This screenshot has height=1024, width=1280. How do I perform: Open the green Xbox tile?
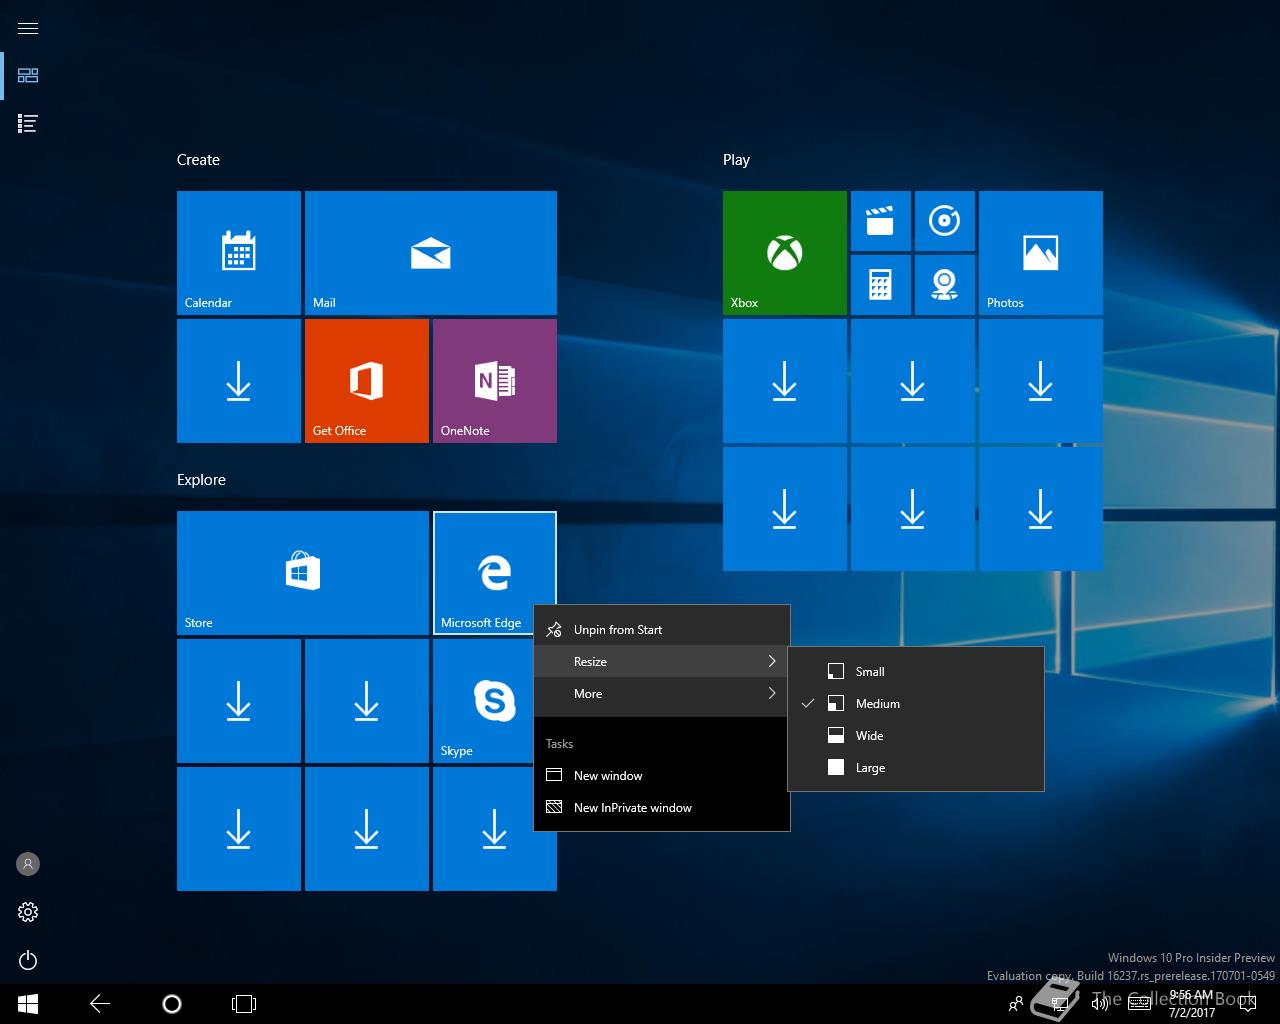785,253
